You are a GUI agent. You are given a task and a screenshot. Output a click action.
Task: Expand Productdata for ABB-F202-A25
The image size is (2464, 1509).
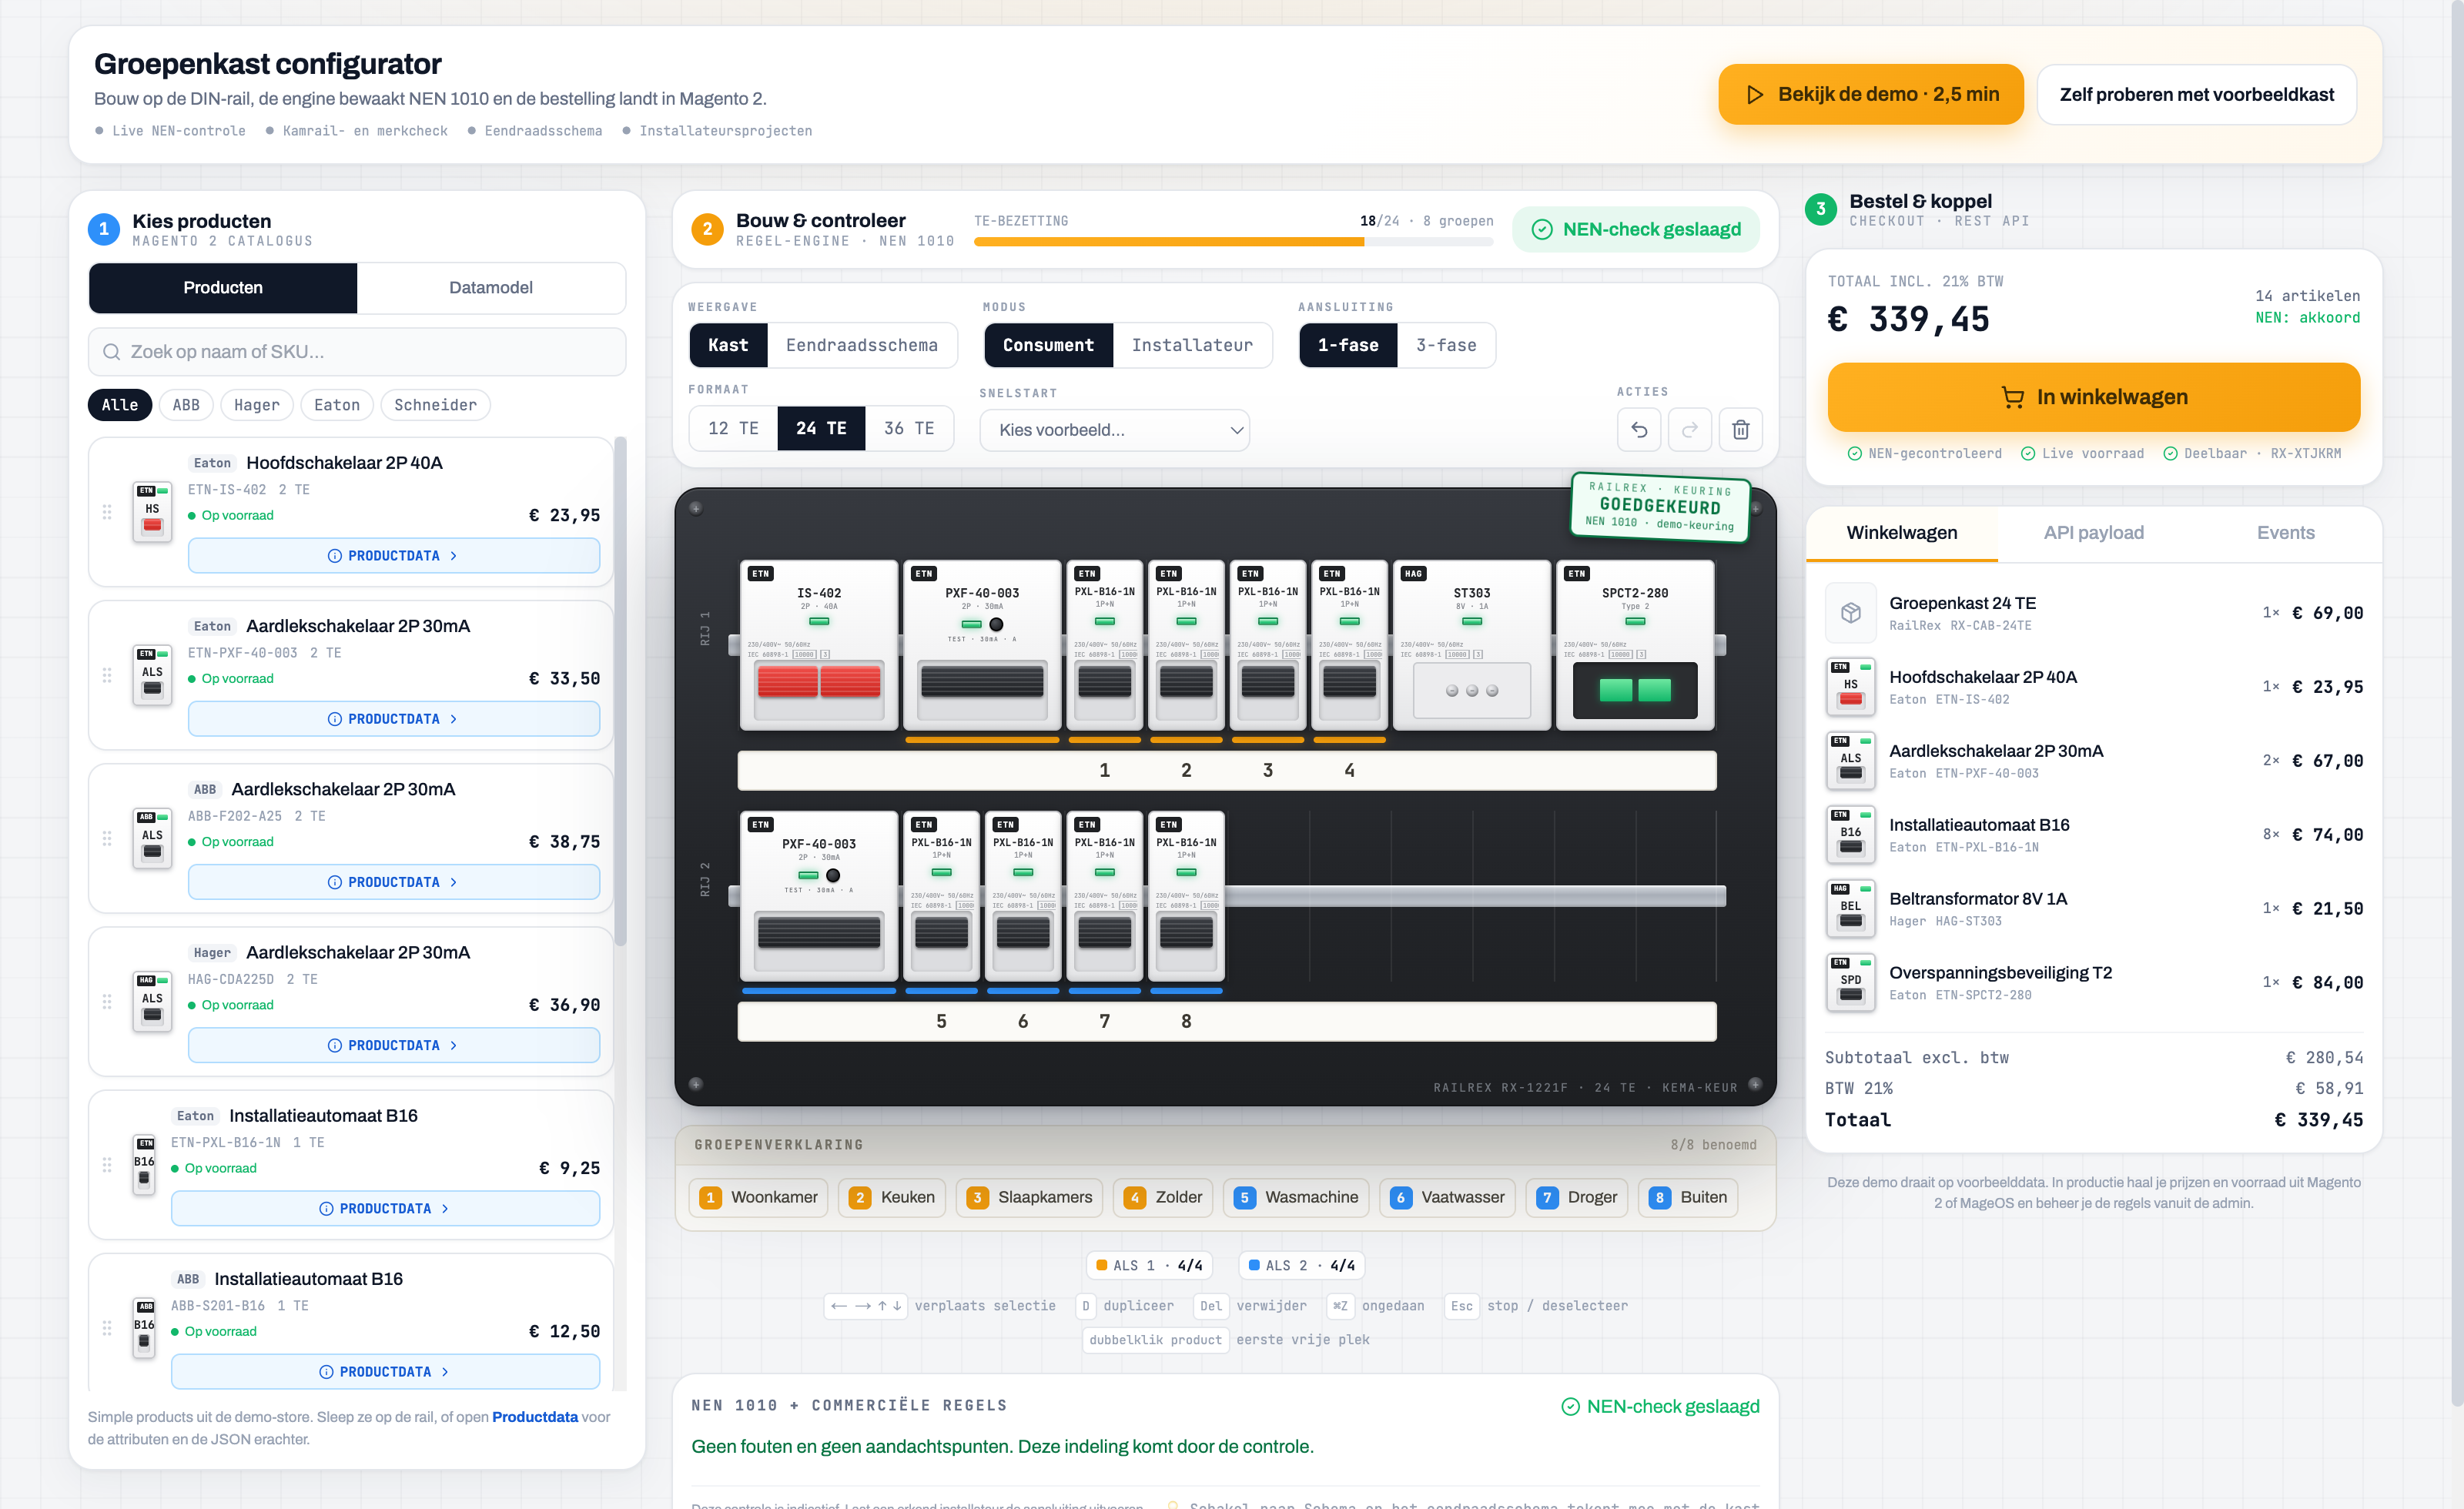(x=394, y=882)
